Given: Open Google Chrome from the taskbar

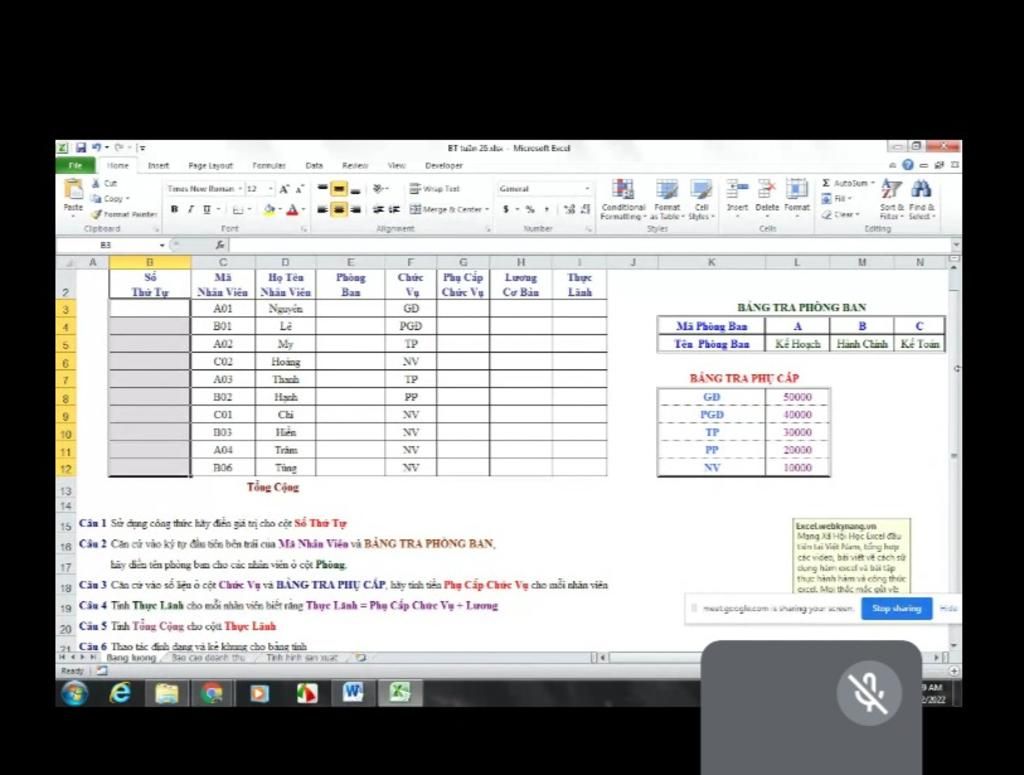Looking at the screenshot, I should tap(211, 693).
